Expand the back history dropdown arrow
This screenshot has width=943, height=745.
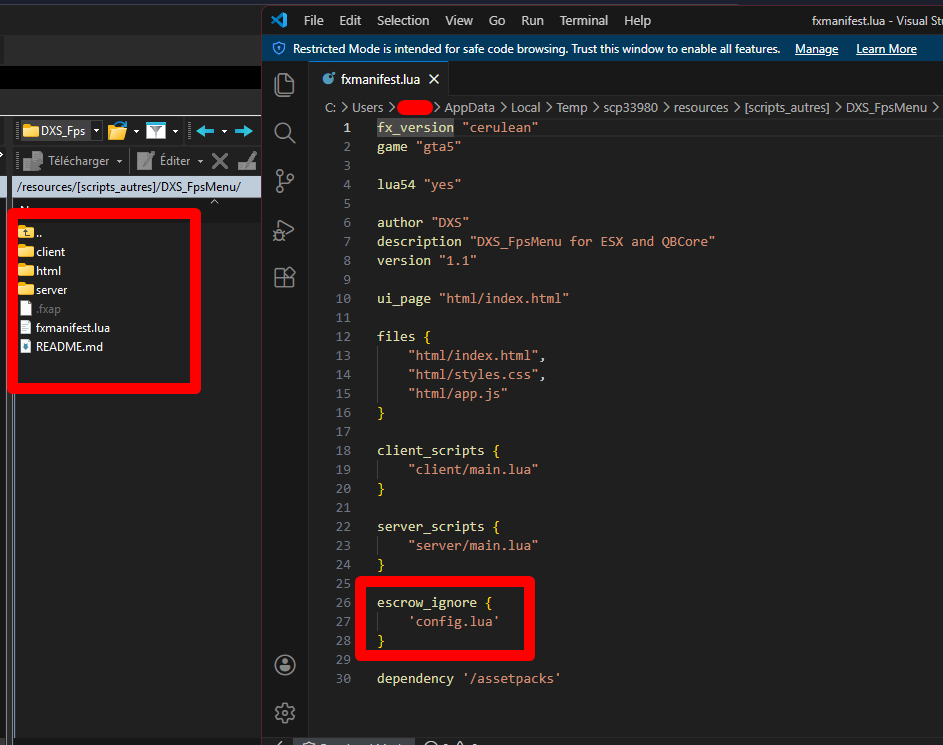coord(224,131)
